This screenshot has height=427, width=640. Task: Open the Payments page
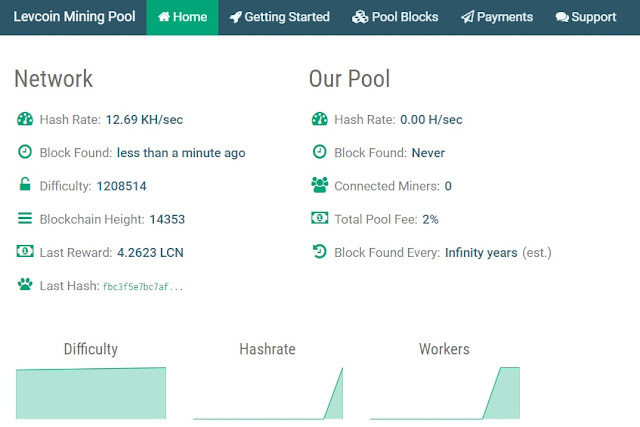tap(497, 17)
